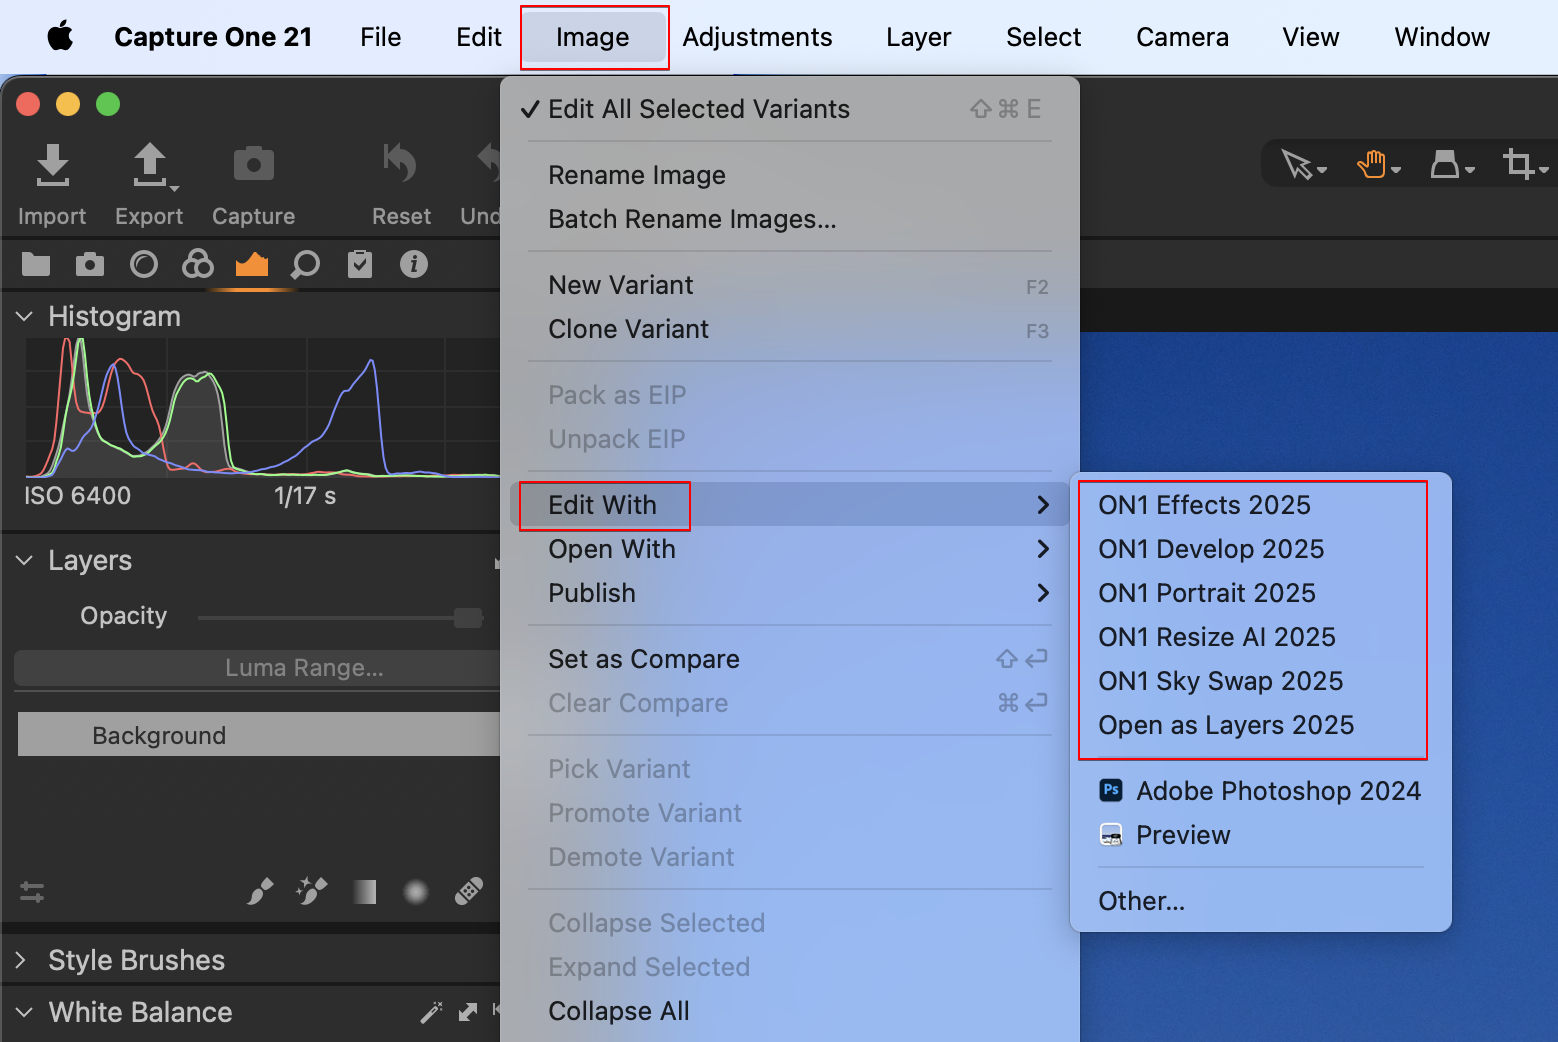1558x1042 pixels.
Task: Select Adobe Photoshop 2024 in Edit With
Action: 1278,791
